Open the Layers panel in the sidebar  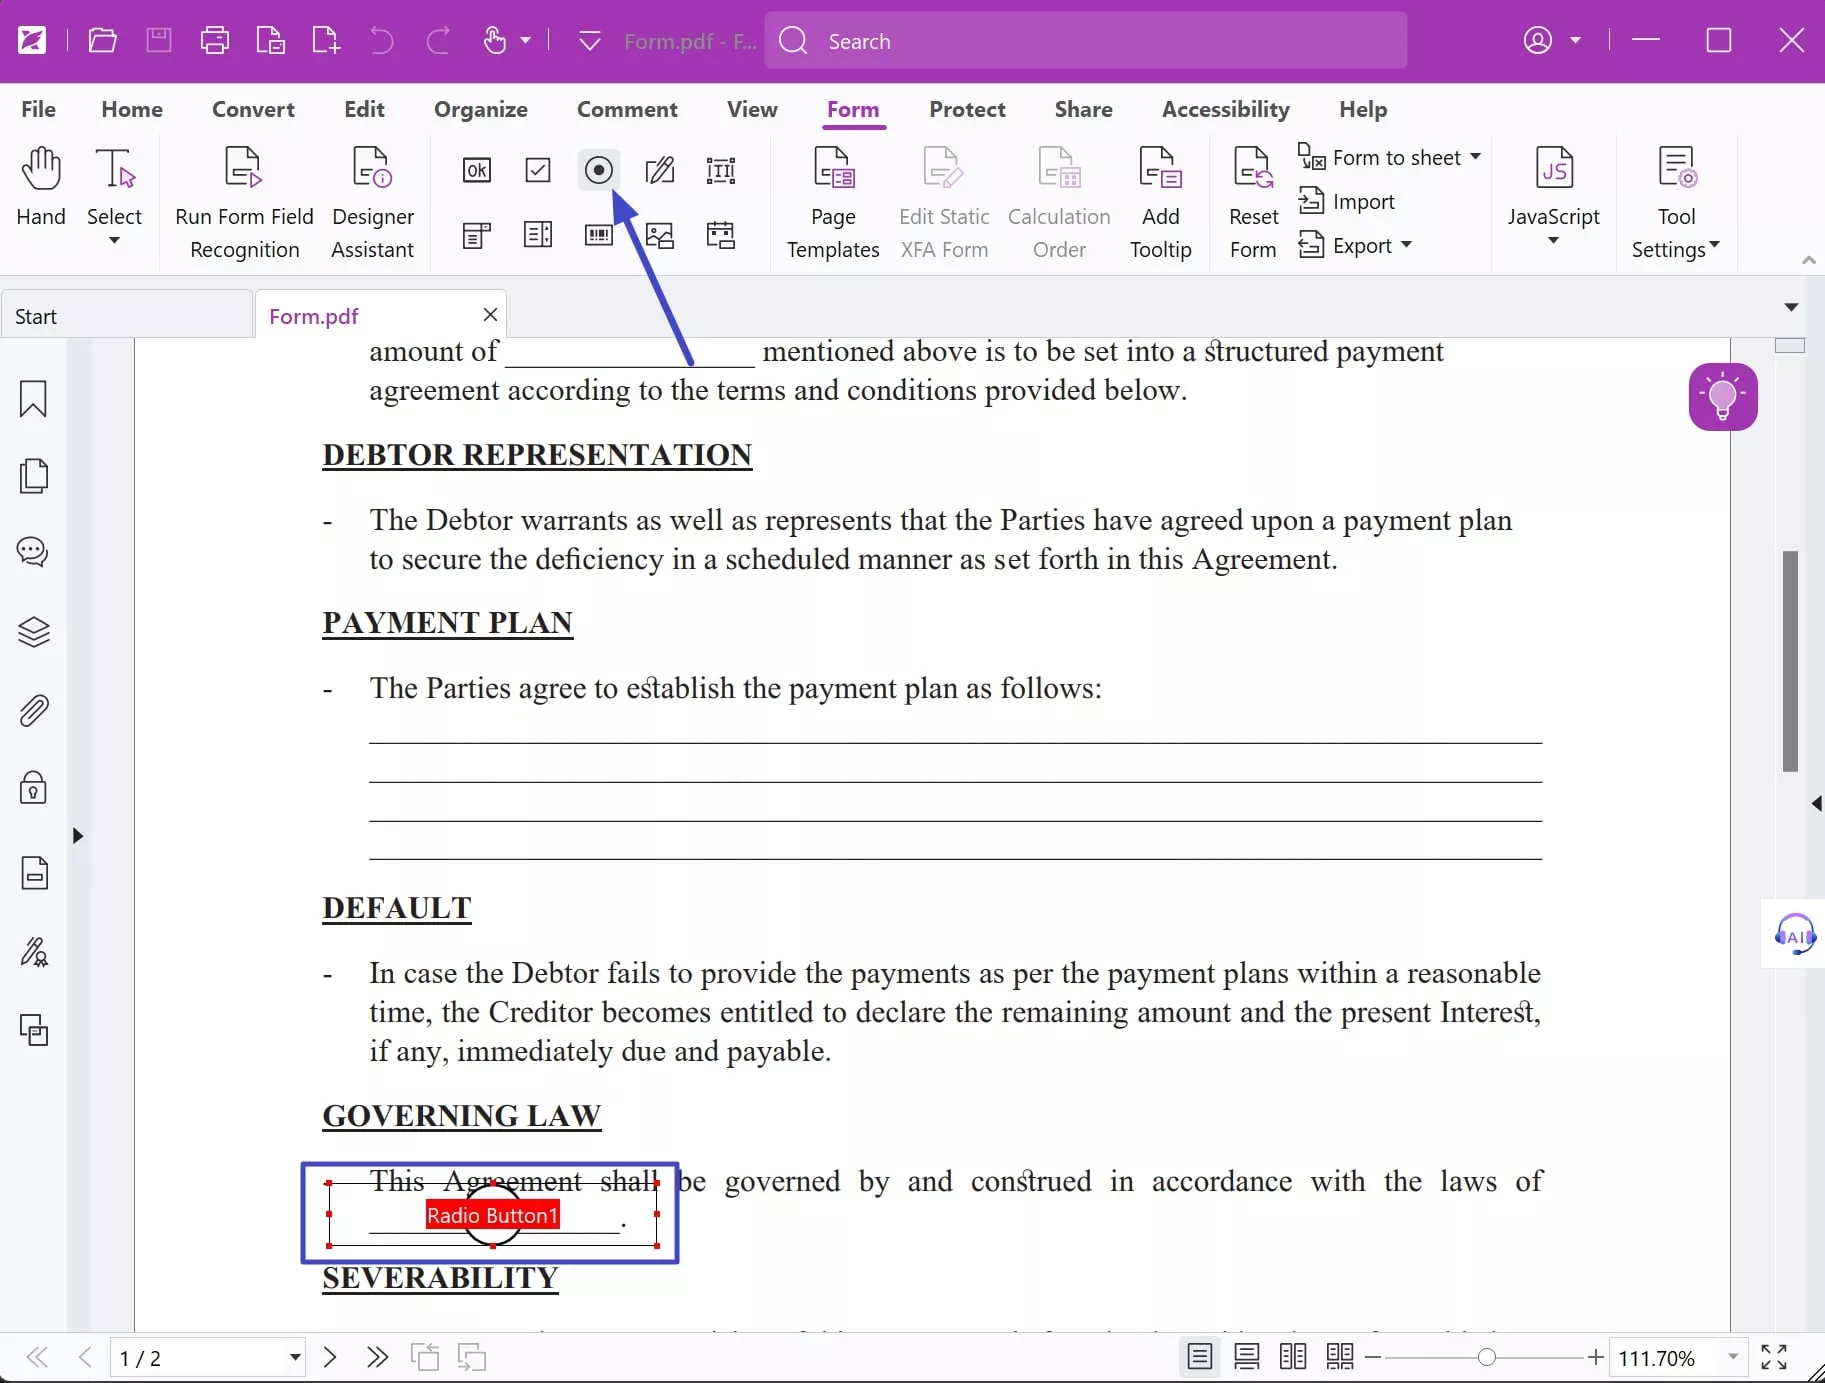pyautogui.click(x=33, y=632)
